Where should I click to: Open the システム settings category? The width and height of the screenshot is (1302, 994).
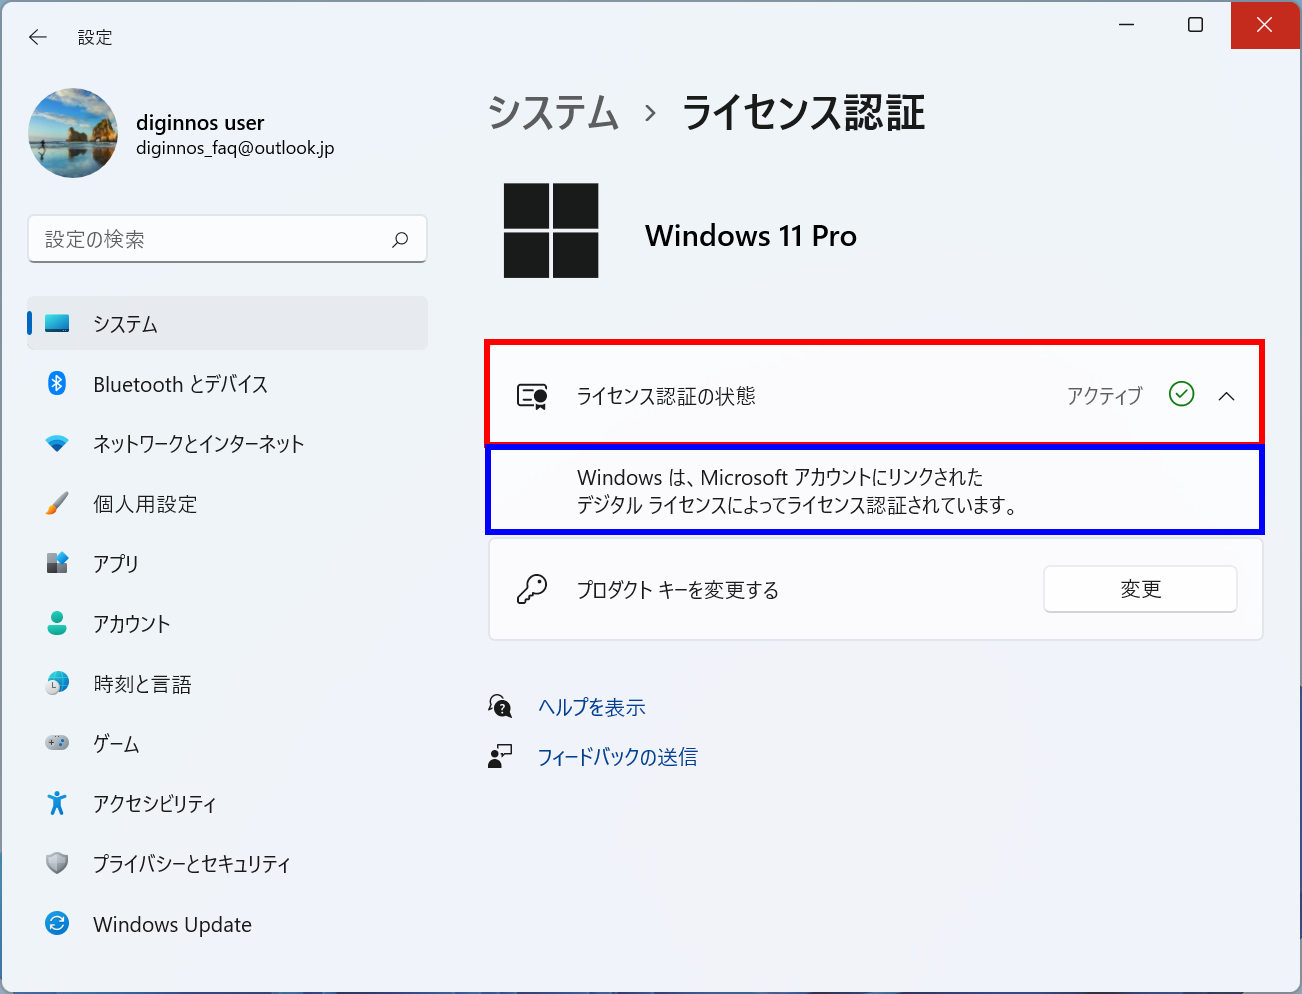pyautogui.click(x=228, y=323)
